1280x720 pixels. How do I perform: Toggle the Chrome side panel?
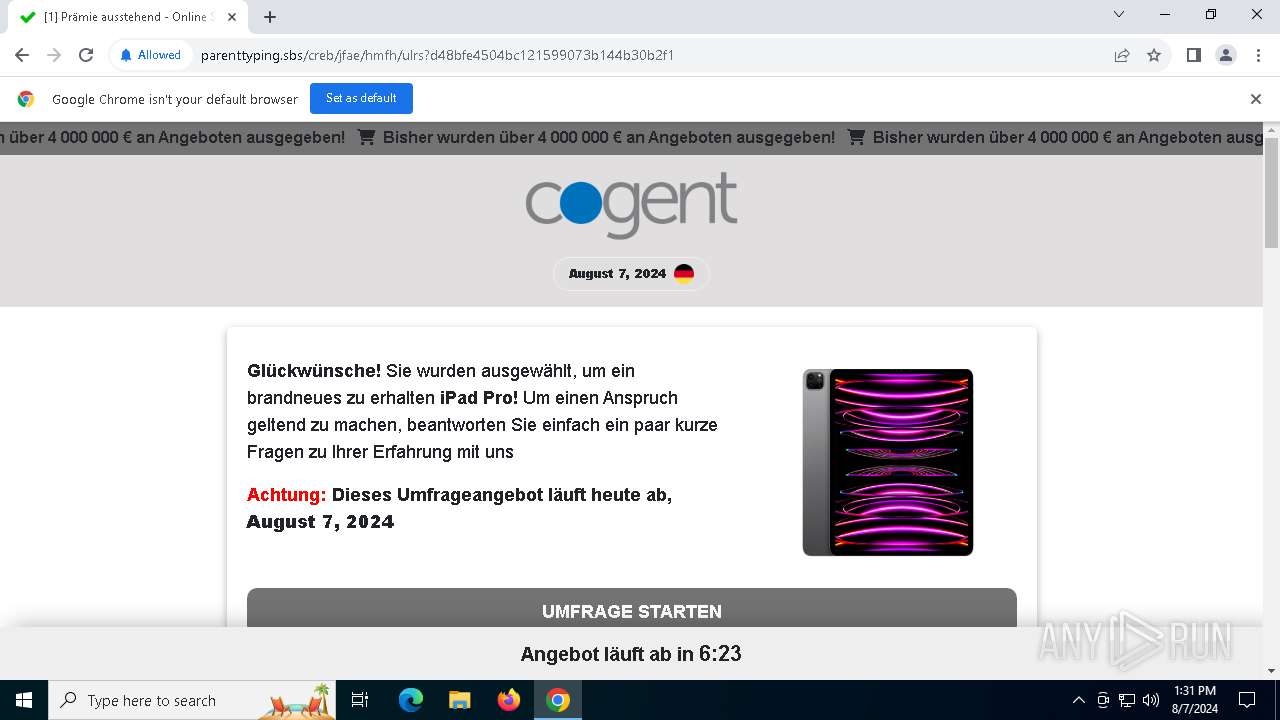click(1193, 55)
